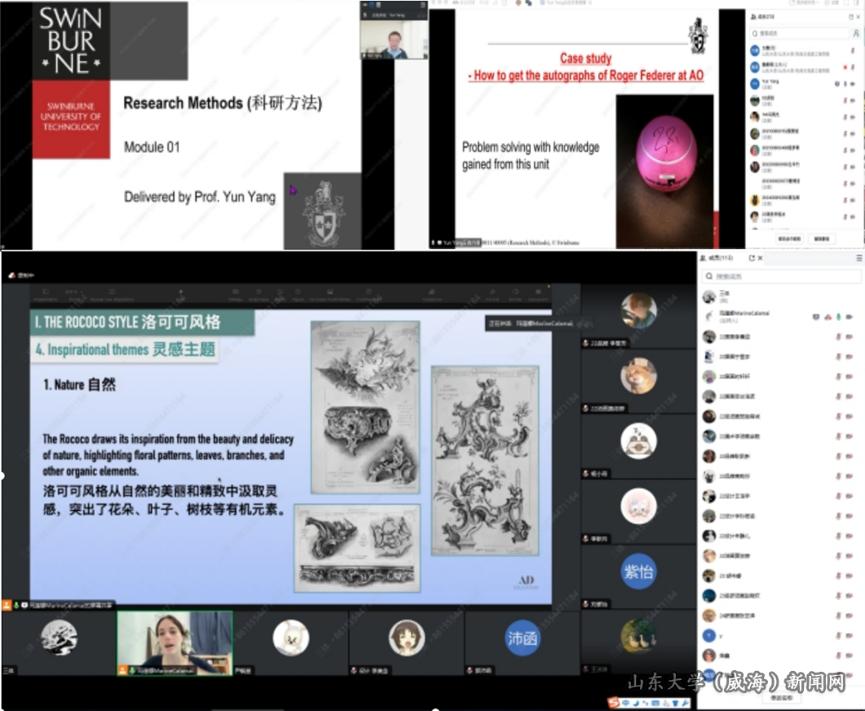Image resolution: width=865 pixels, height=711 pixels.
Task: Select the Marine Calamai row in the participant list
Action: tap(781, 316)
